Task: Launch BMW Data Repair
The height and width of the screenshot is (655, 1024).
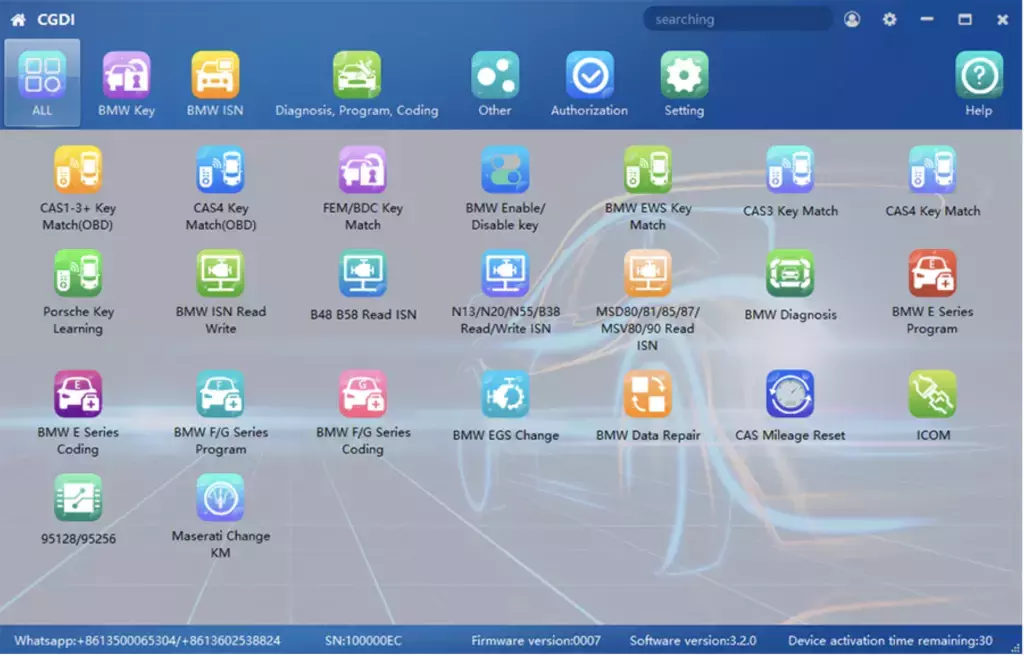Action: (647, 394)
